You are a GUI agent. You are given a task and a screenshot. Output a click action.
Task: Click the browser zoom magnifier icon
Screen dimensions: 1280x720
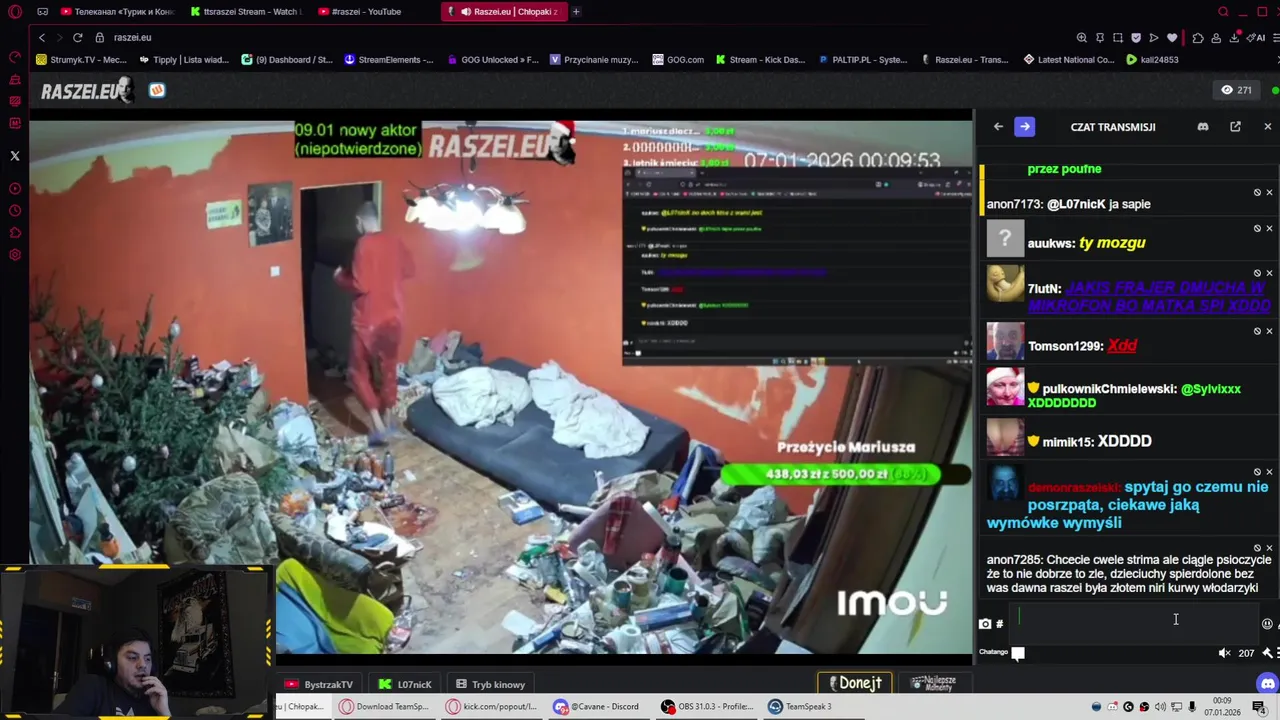pos(1082,38)
